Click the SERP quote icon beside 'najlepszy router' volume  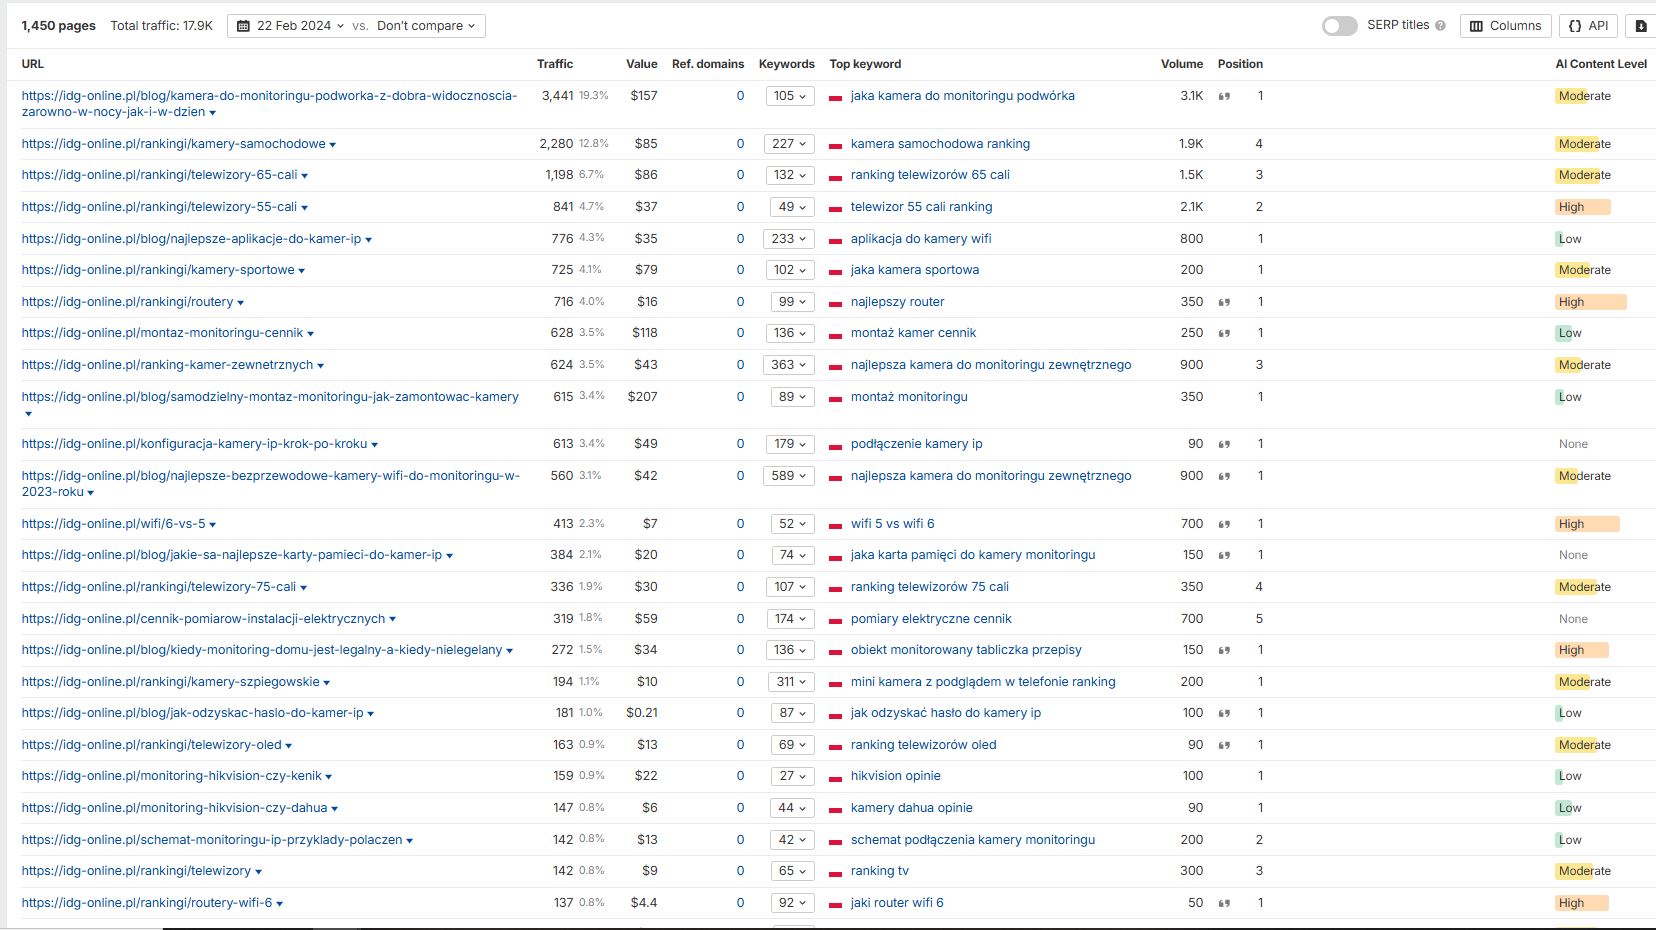click(x=1222, y=301)
